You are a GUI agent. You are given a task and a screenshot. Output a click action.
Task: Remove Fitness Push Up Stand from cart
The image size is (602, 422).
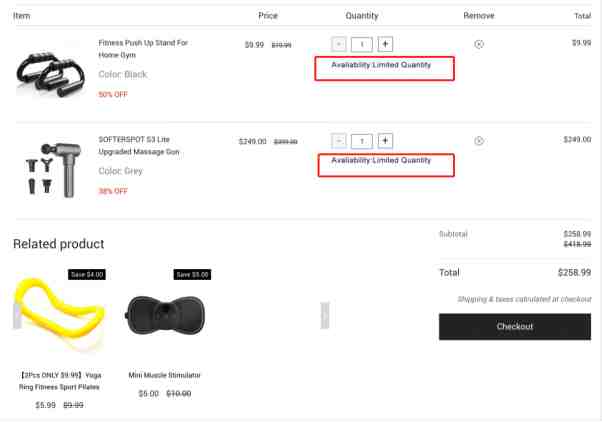click(x=479, y=44)
